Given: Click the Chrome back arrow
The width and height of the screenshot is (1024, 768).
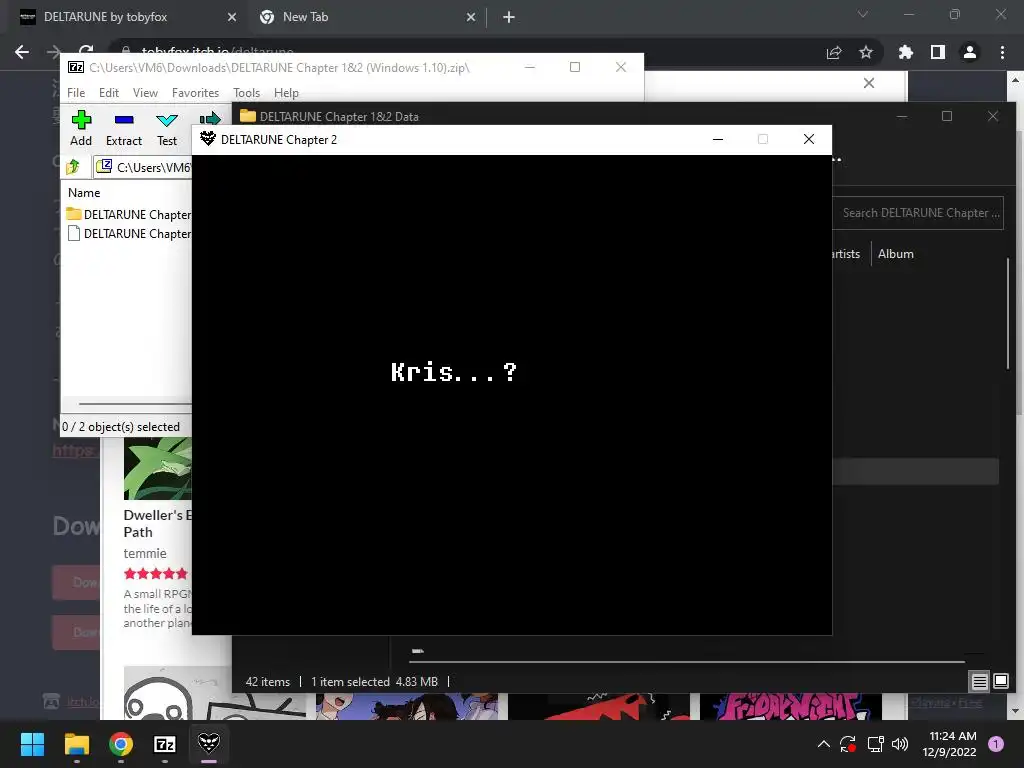Looking at the screenshot, I should pyautogui.click(x=22, y=52).
